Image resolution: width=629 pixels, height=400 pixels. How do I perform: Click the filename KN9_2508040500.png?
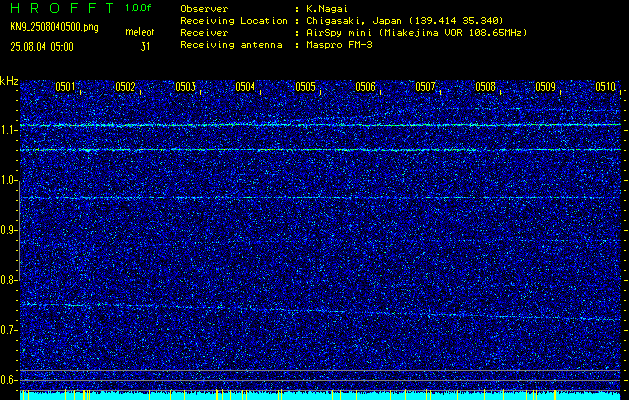click(54, 28)
